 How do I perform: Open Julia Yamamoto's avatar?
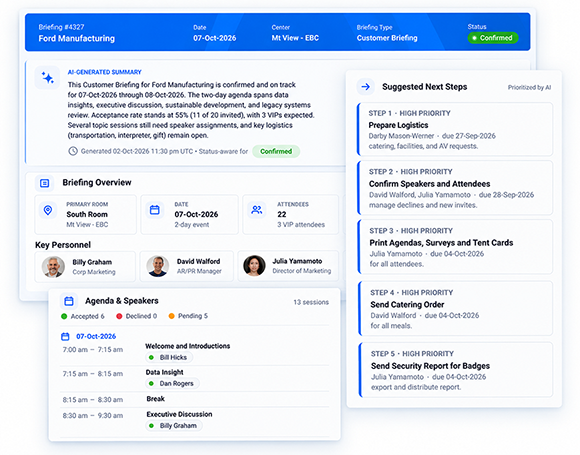coord(254,266)
